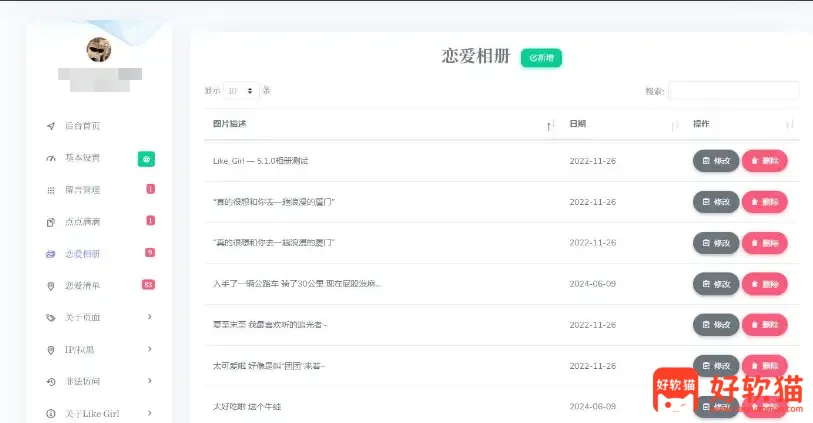Sort by the 日期 column arrows
Viewport: 813px width, 423px height.
tap(675, 125)
